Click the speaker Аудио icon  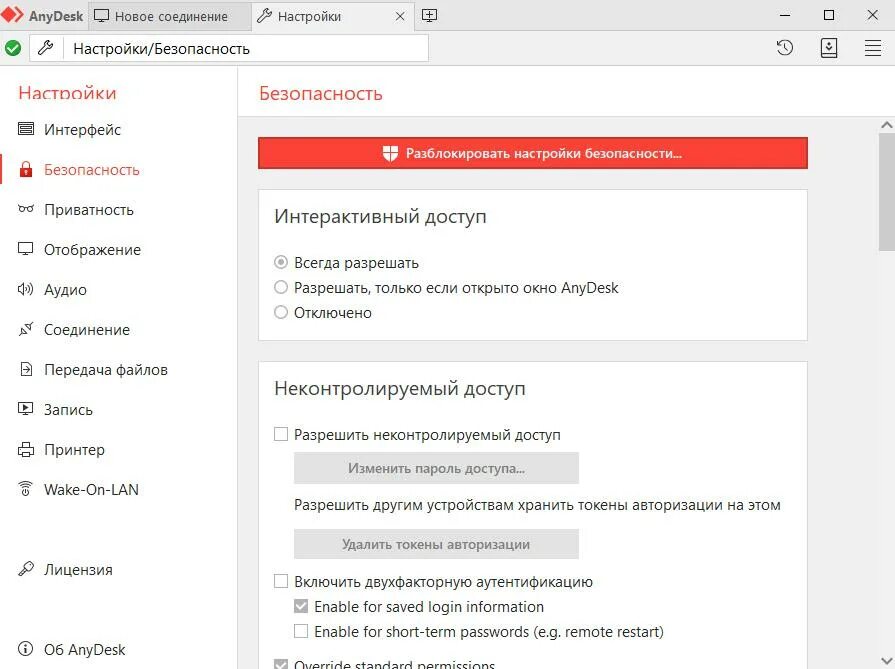pos(26,289)
